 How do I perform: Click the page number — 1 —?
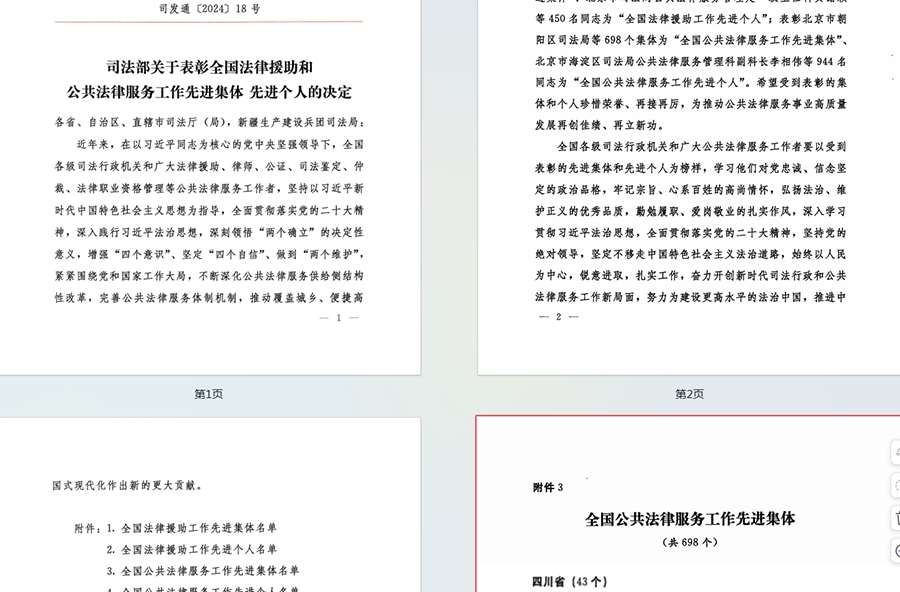[339, 318]
